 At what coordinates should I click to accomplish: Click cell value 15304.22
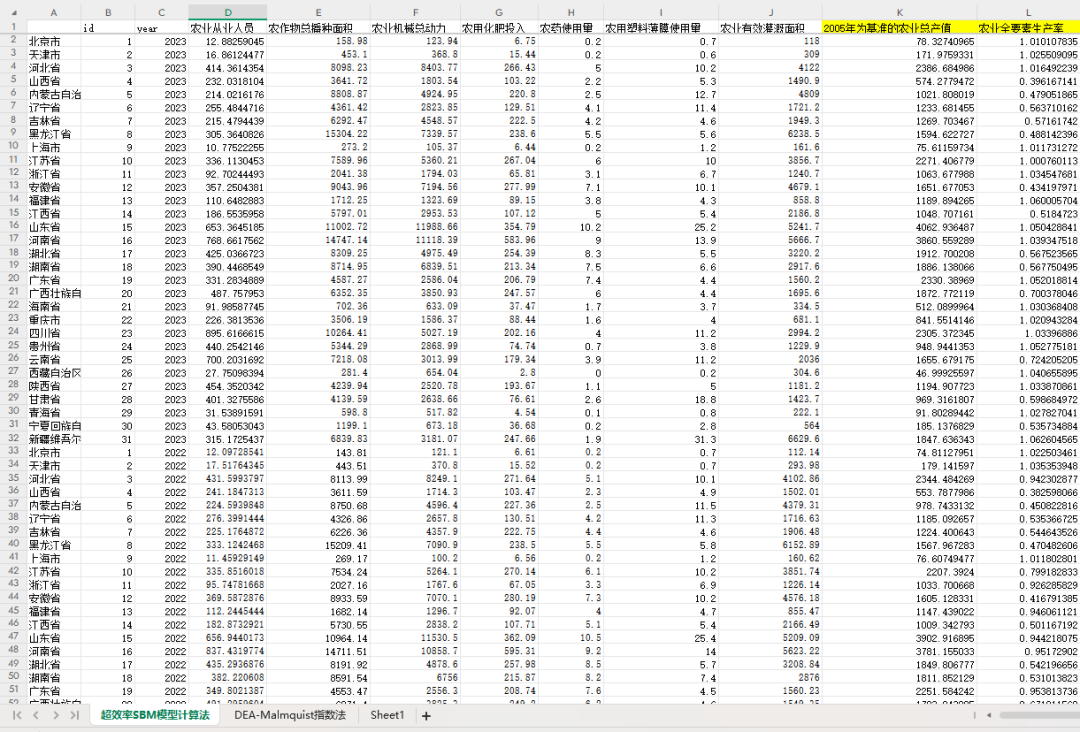318,134
